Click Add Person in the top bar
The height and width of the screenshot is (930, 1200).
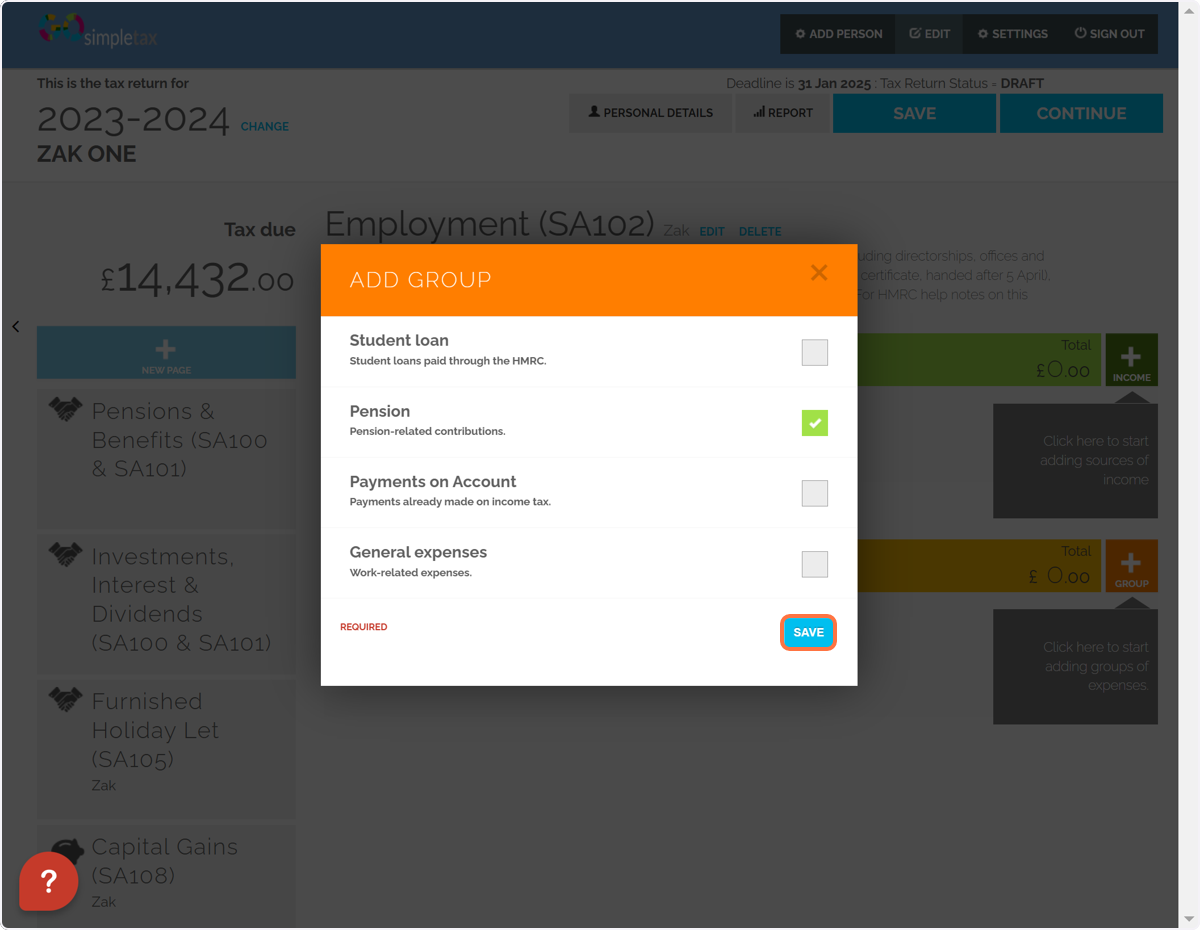838,34
